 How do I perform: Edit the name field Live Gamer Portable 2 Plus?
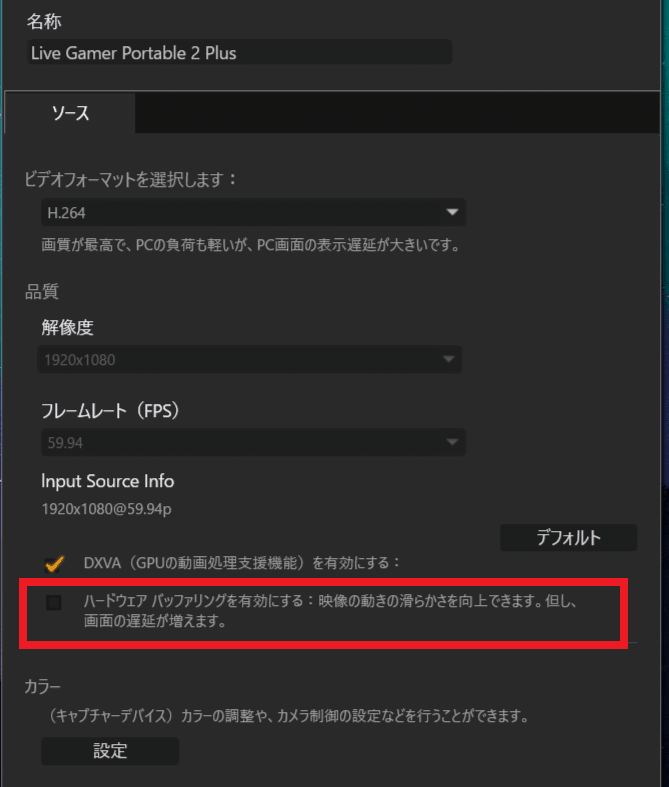click(x=239, y=53)
